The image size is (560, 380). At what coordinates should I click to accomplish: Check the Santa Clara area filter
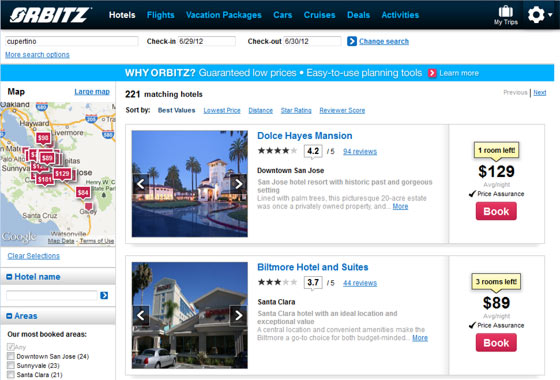point(11,375)
